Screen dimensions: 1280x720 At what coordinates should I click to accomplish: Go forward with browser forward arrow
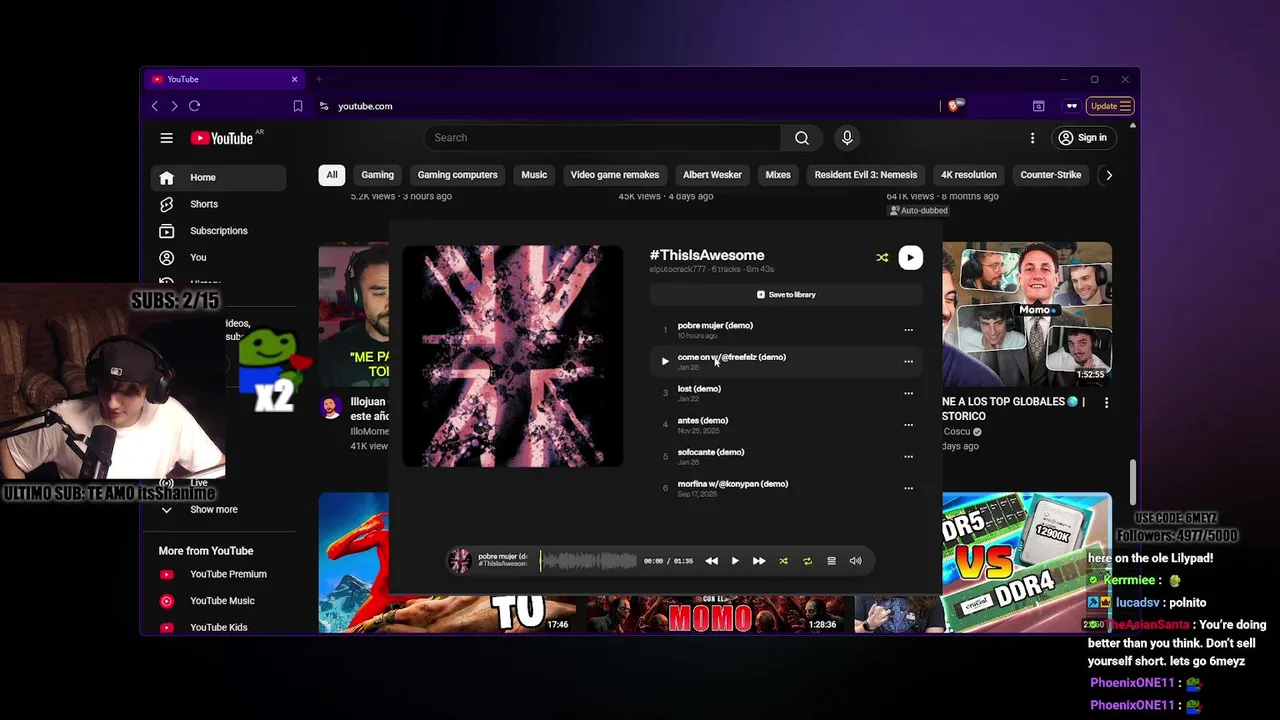pos(174,106)
